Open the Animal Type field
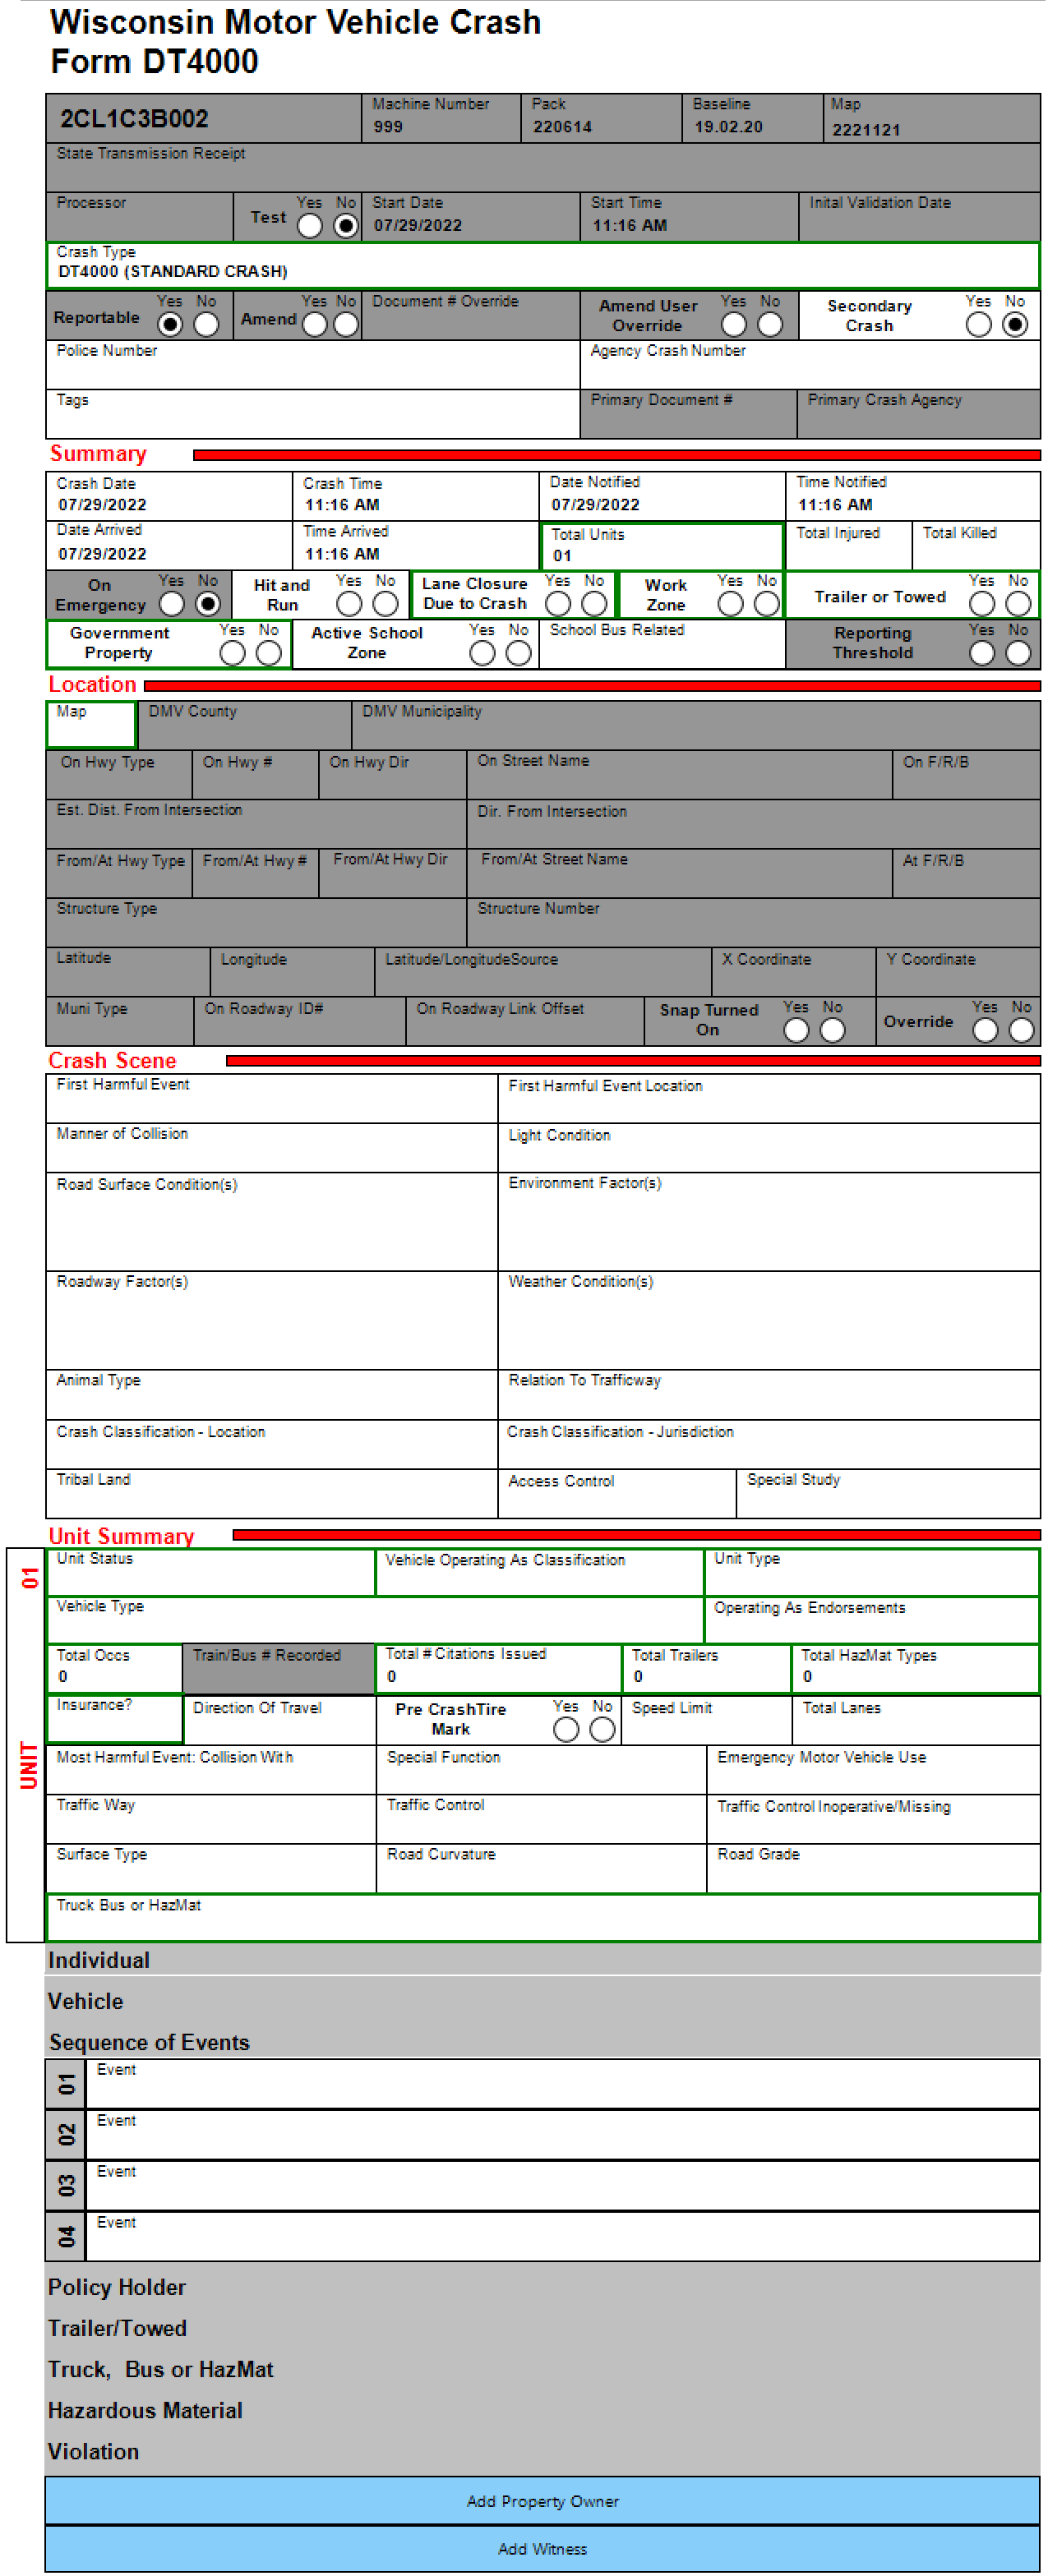 271,1395
